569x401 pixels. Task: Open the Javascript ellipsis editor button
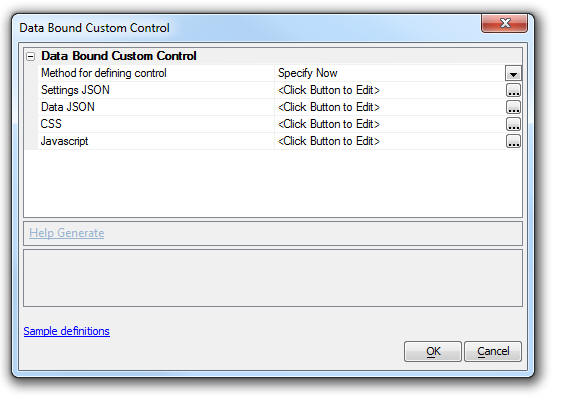513,141
